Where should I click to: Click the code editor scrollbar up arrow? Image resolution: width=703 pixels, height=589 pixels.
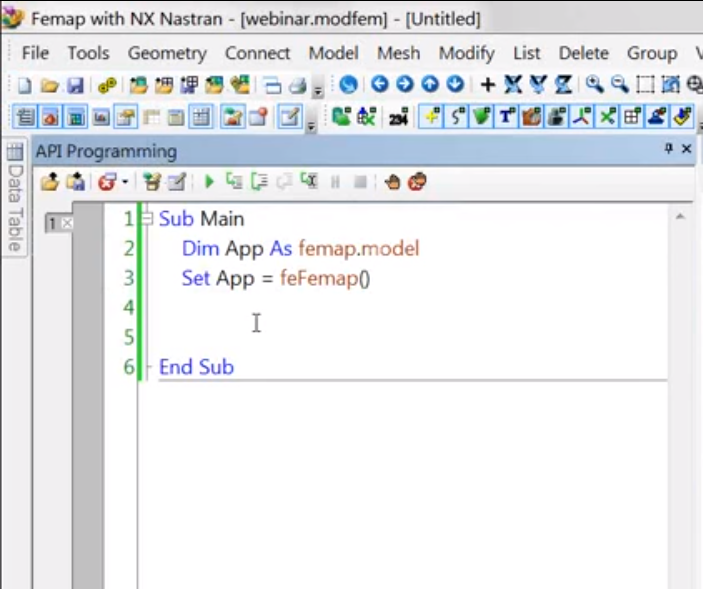pyautogui.click(x=681, y=216)
